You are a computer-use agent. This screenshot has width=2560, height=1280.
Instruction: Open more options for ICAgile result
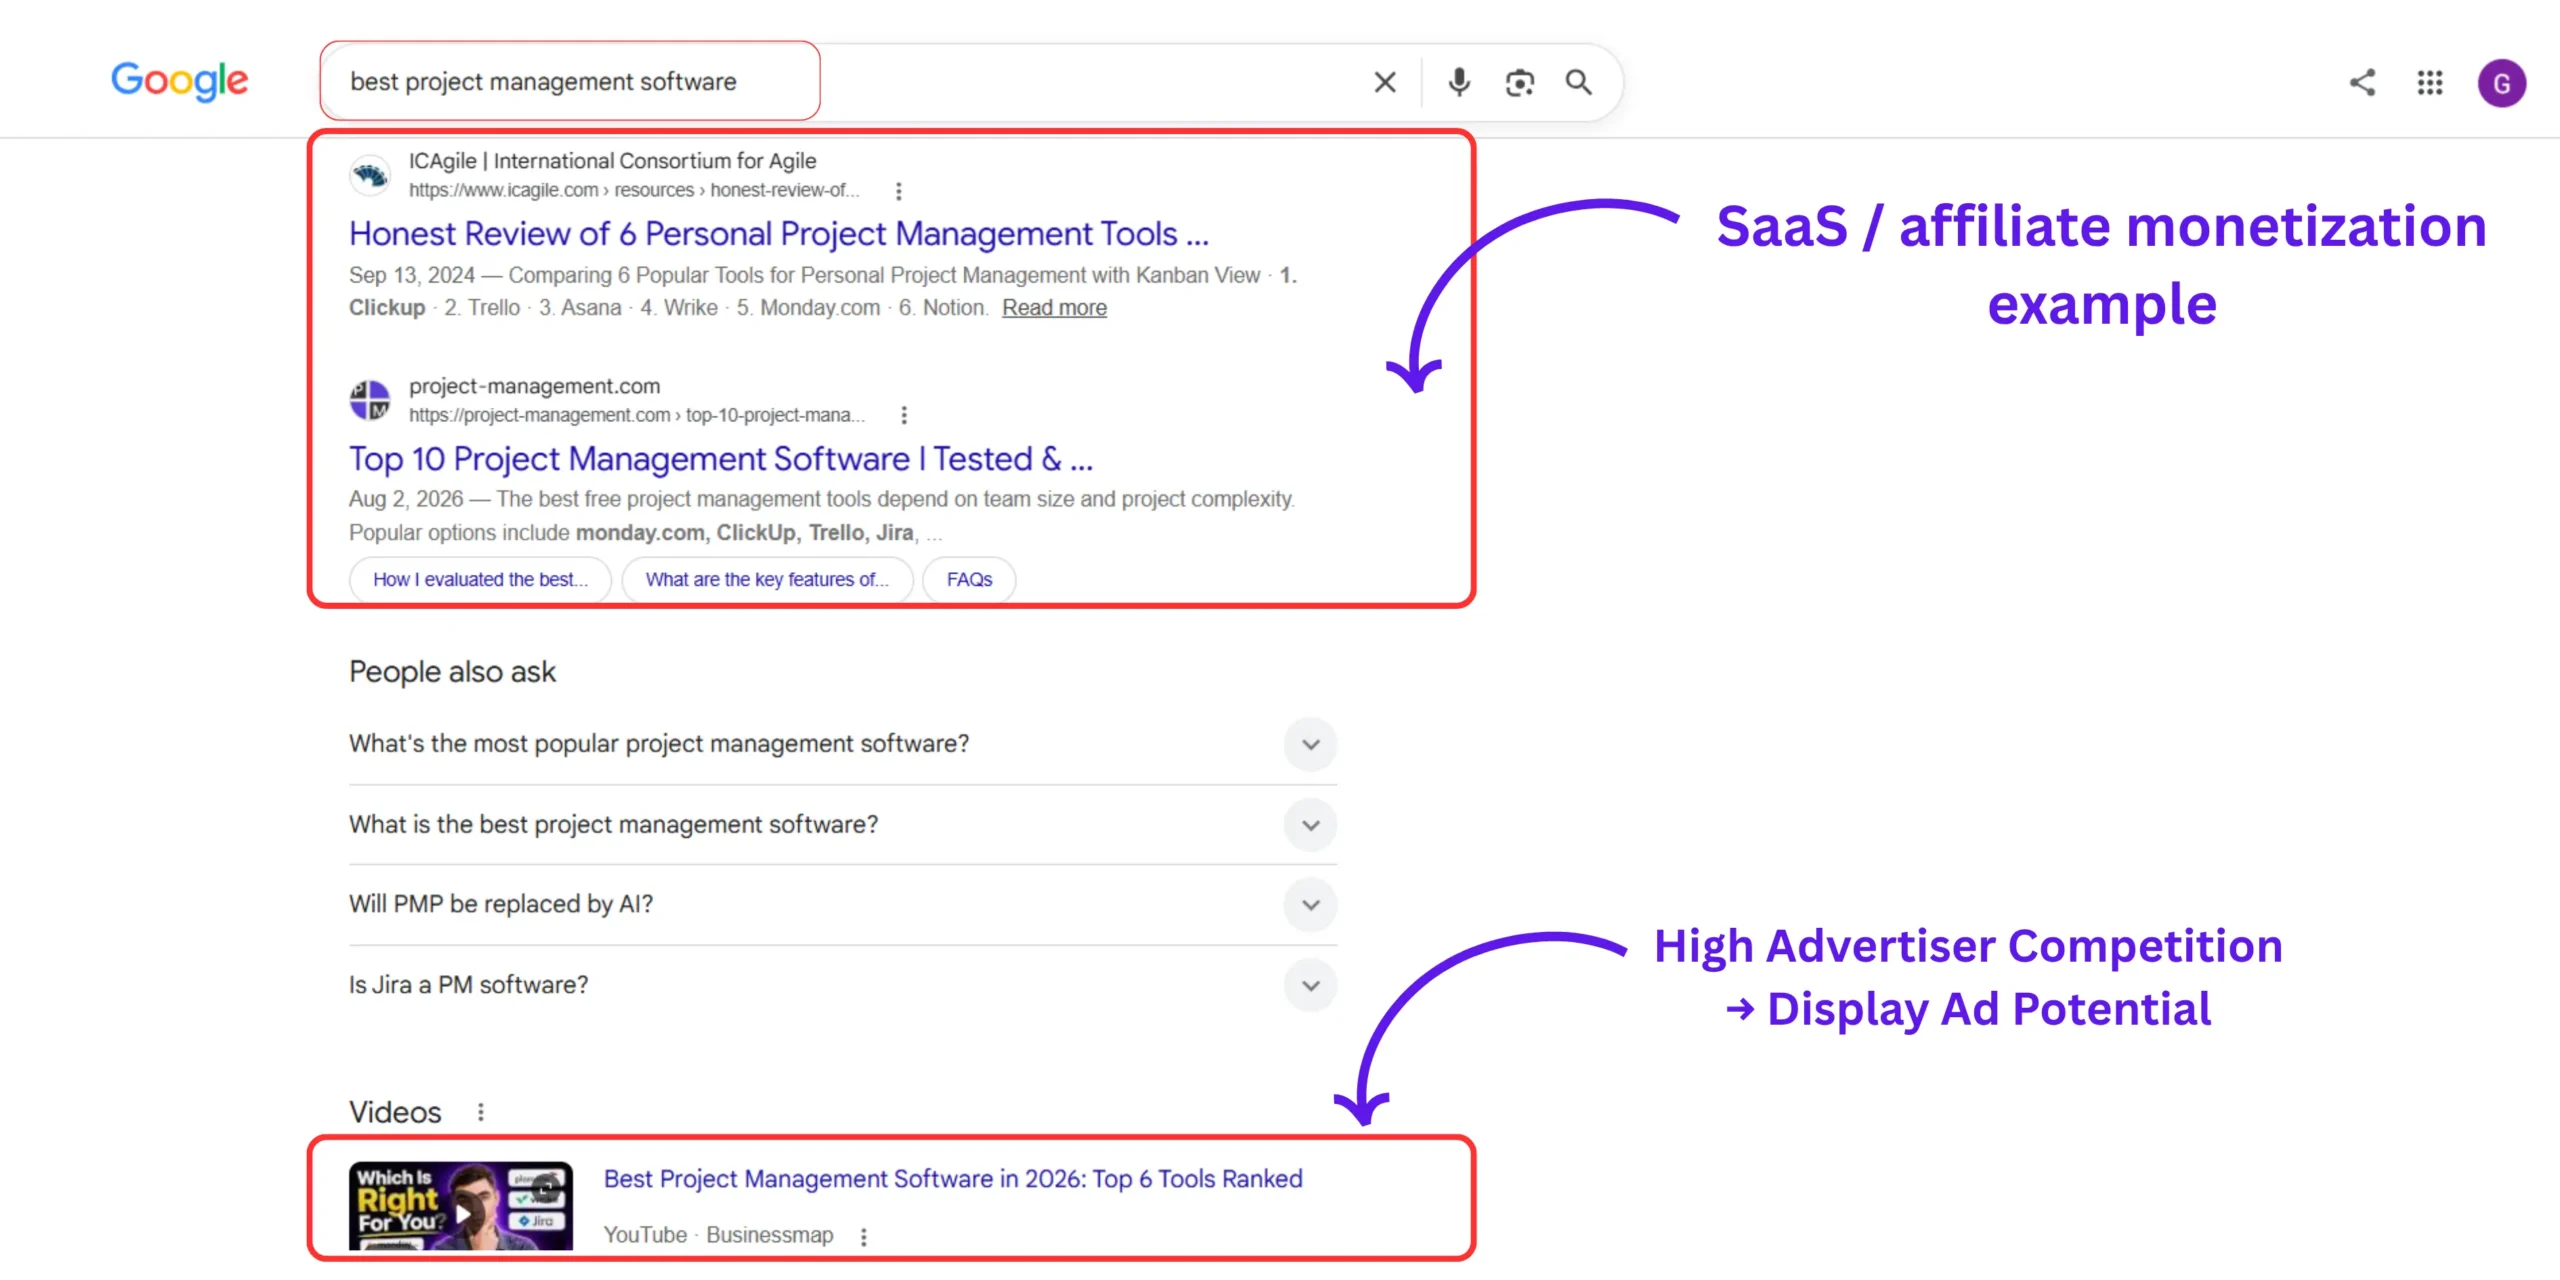(898, 191)
